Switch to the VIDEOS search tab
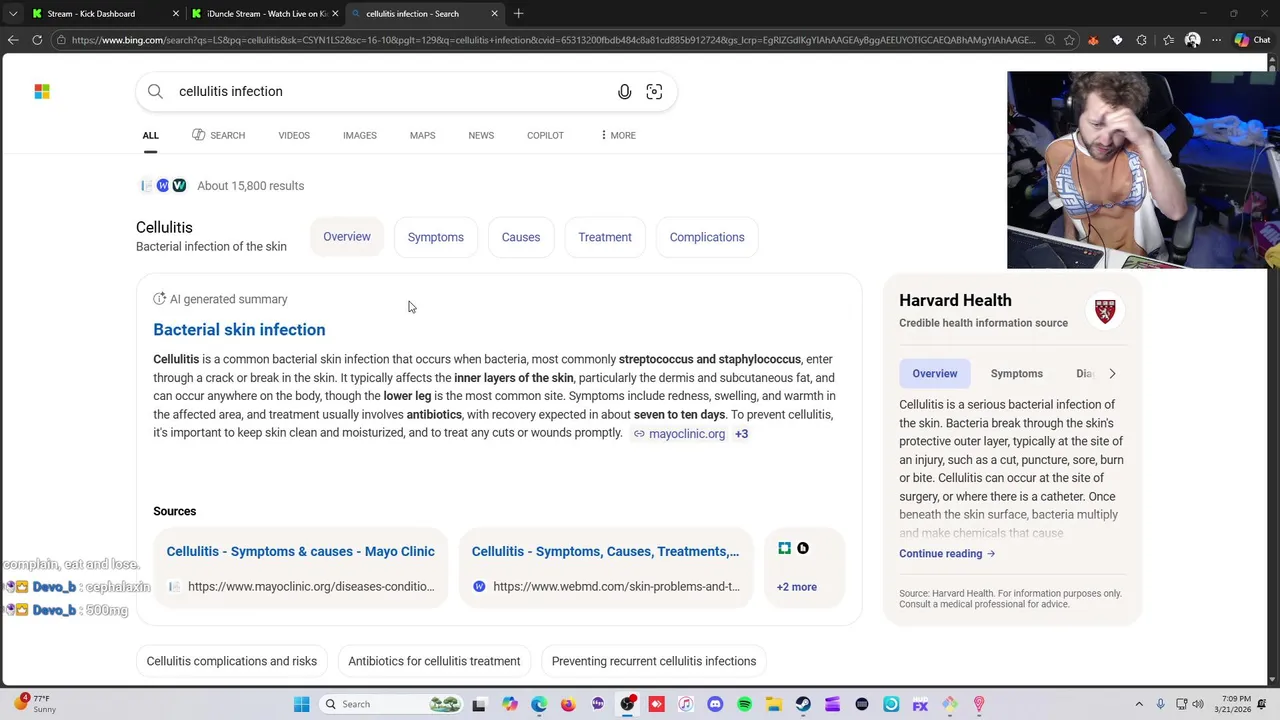The height and width of the screenshot is (720, 1280). pyautogui.click(x=294, y=135)
